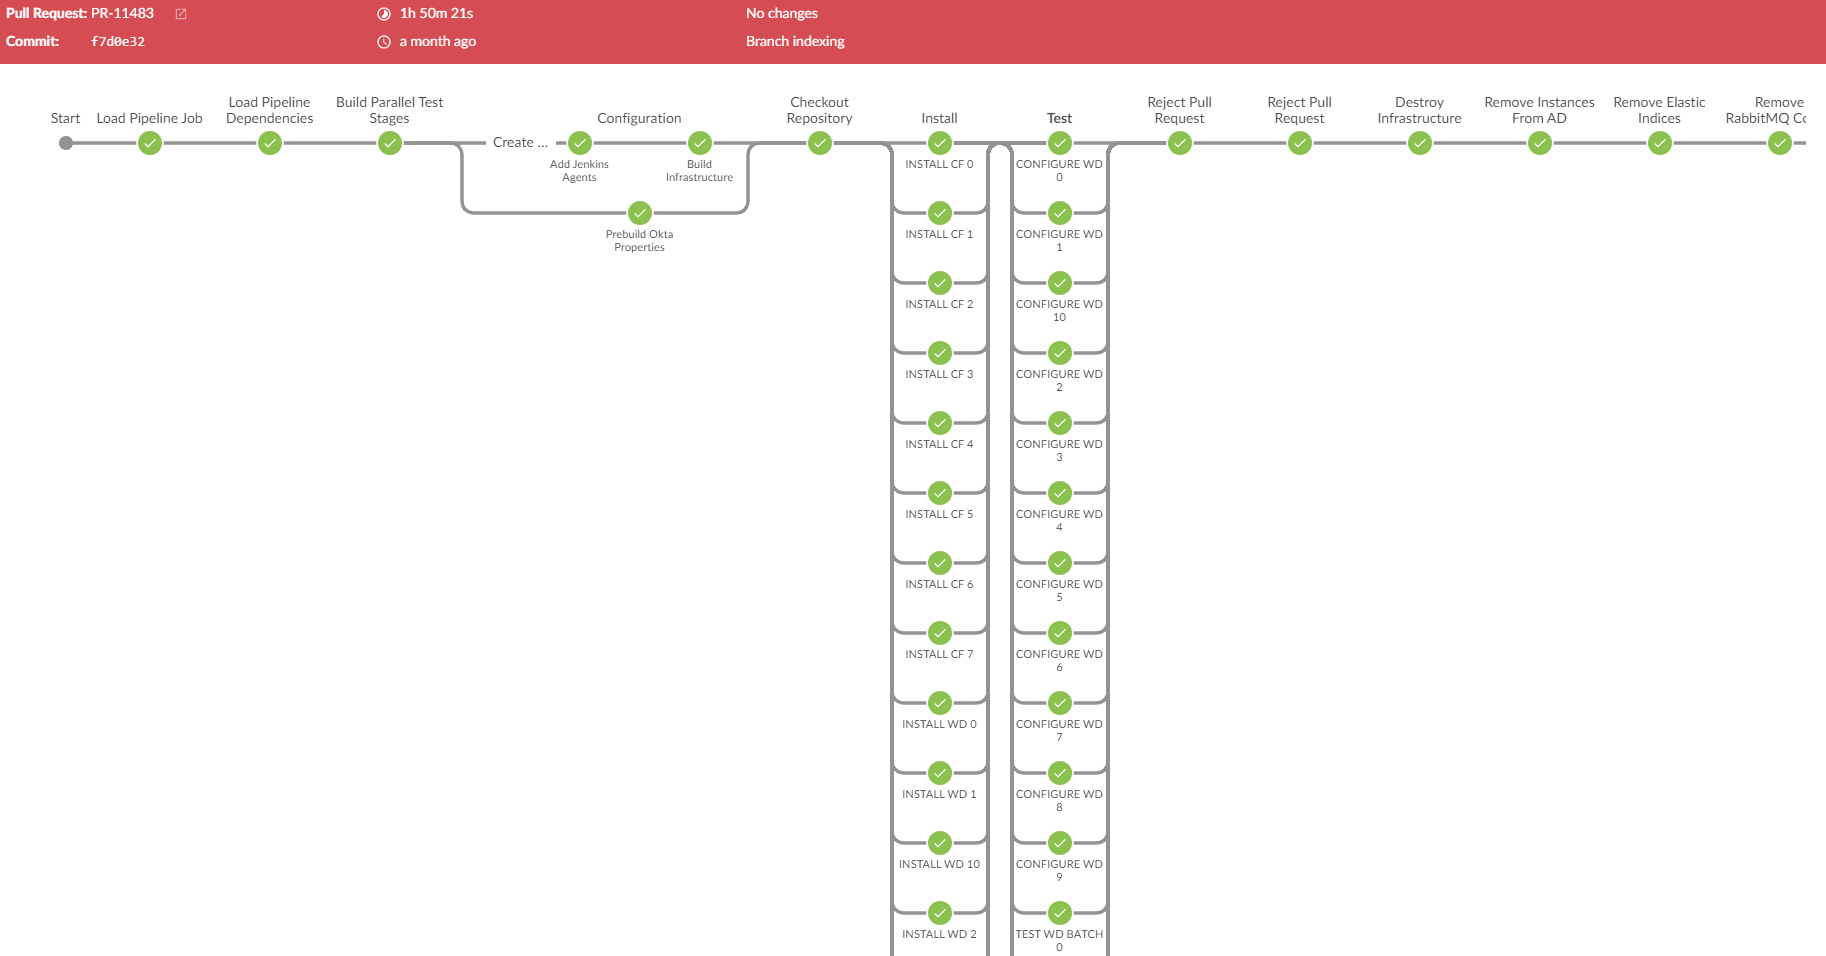Click the Build Parallel Test Stages node
Image resolution: width=1826 pixels, height=956 pixels.
[390, 143]
